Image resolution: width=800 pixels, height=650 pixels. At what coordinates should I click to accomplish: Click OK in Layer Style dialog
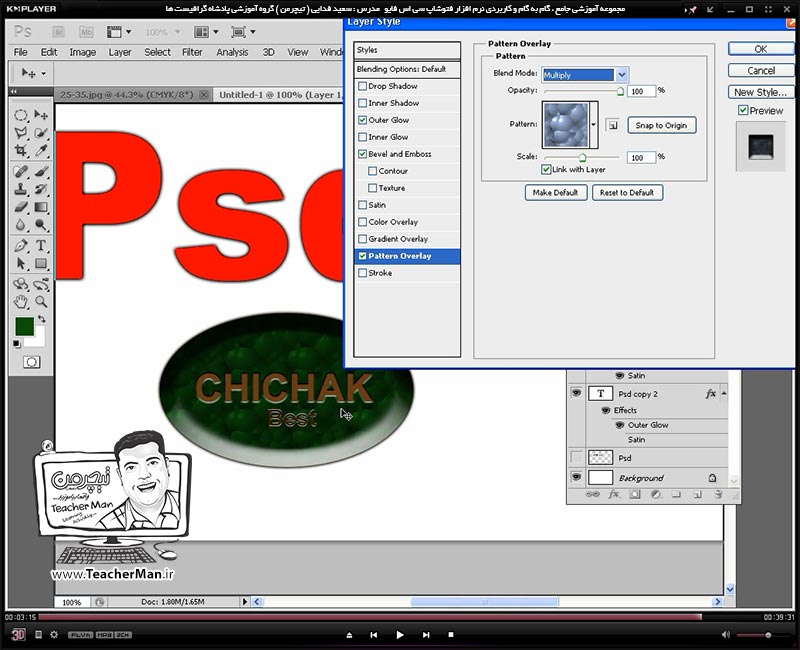click(x=761, y=49)
